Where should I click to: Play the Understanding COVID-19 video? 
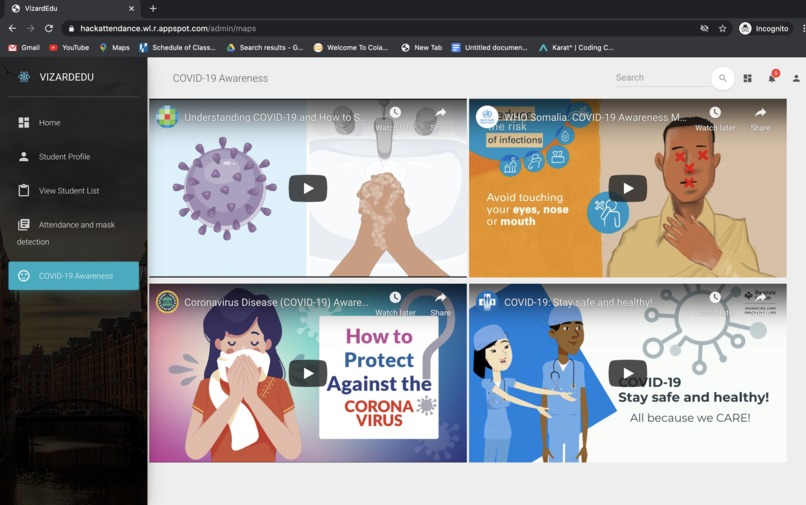[308, 188]
